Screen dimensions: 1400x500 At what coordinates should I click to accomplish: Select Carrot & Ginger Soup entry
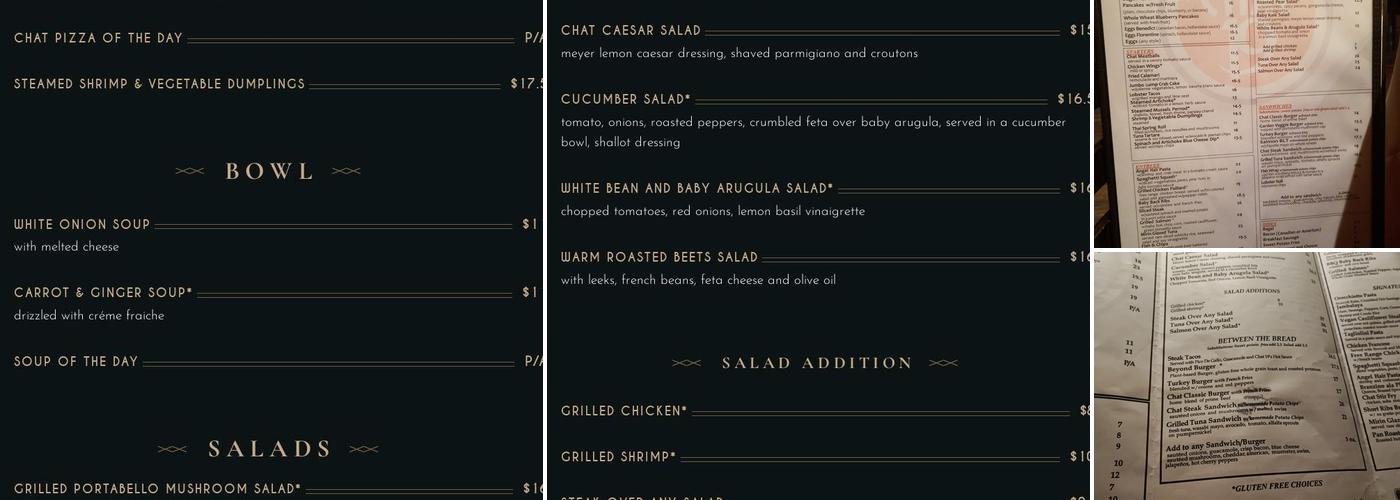103,293
